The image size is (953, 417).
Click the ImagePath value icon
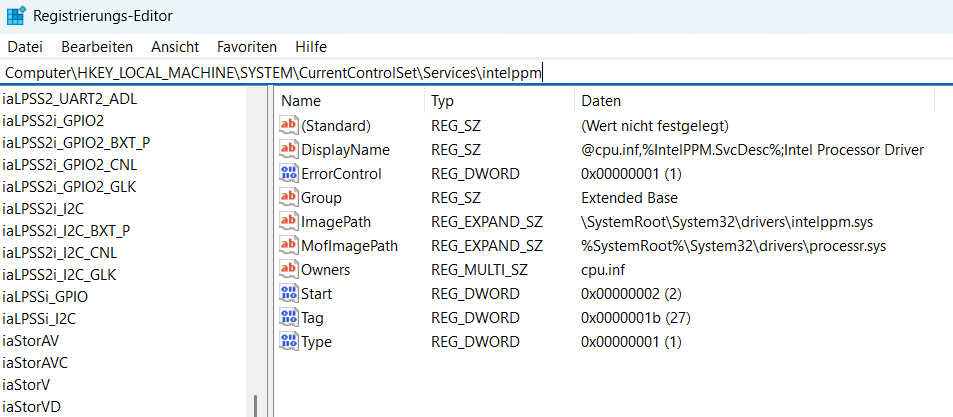(x=289, y=222)
